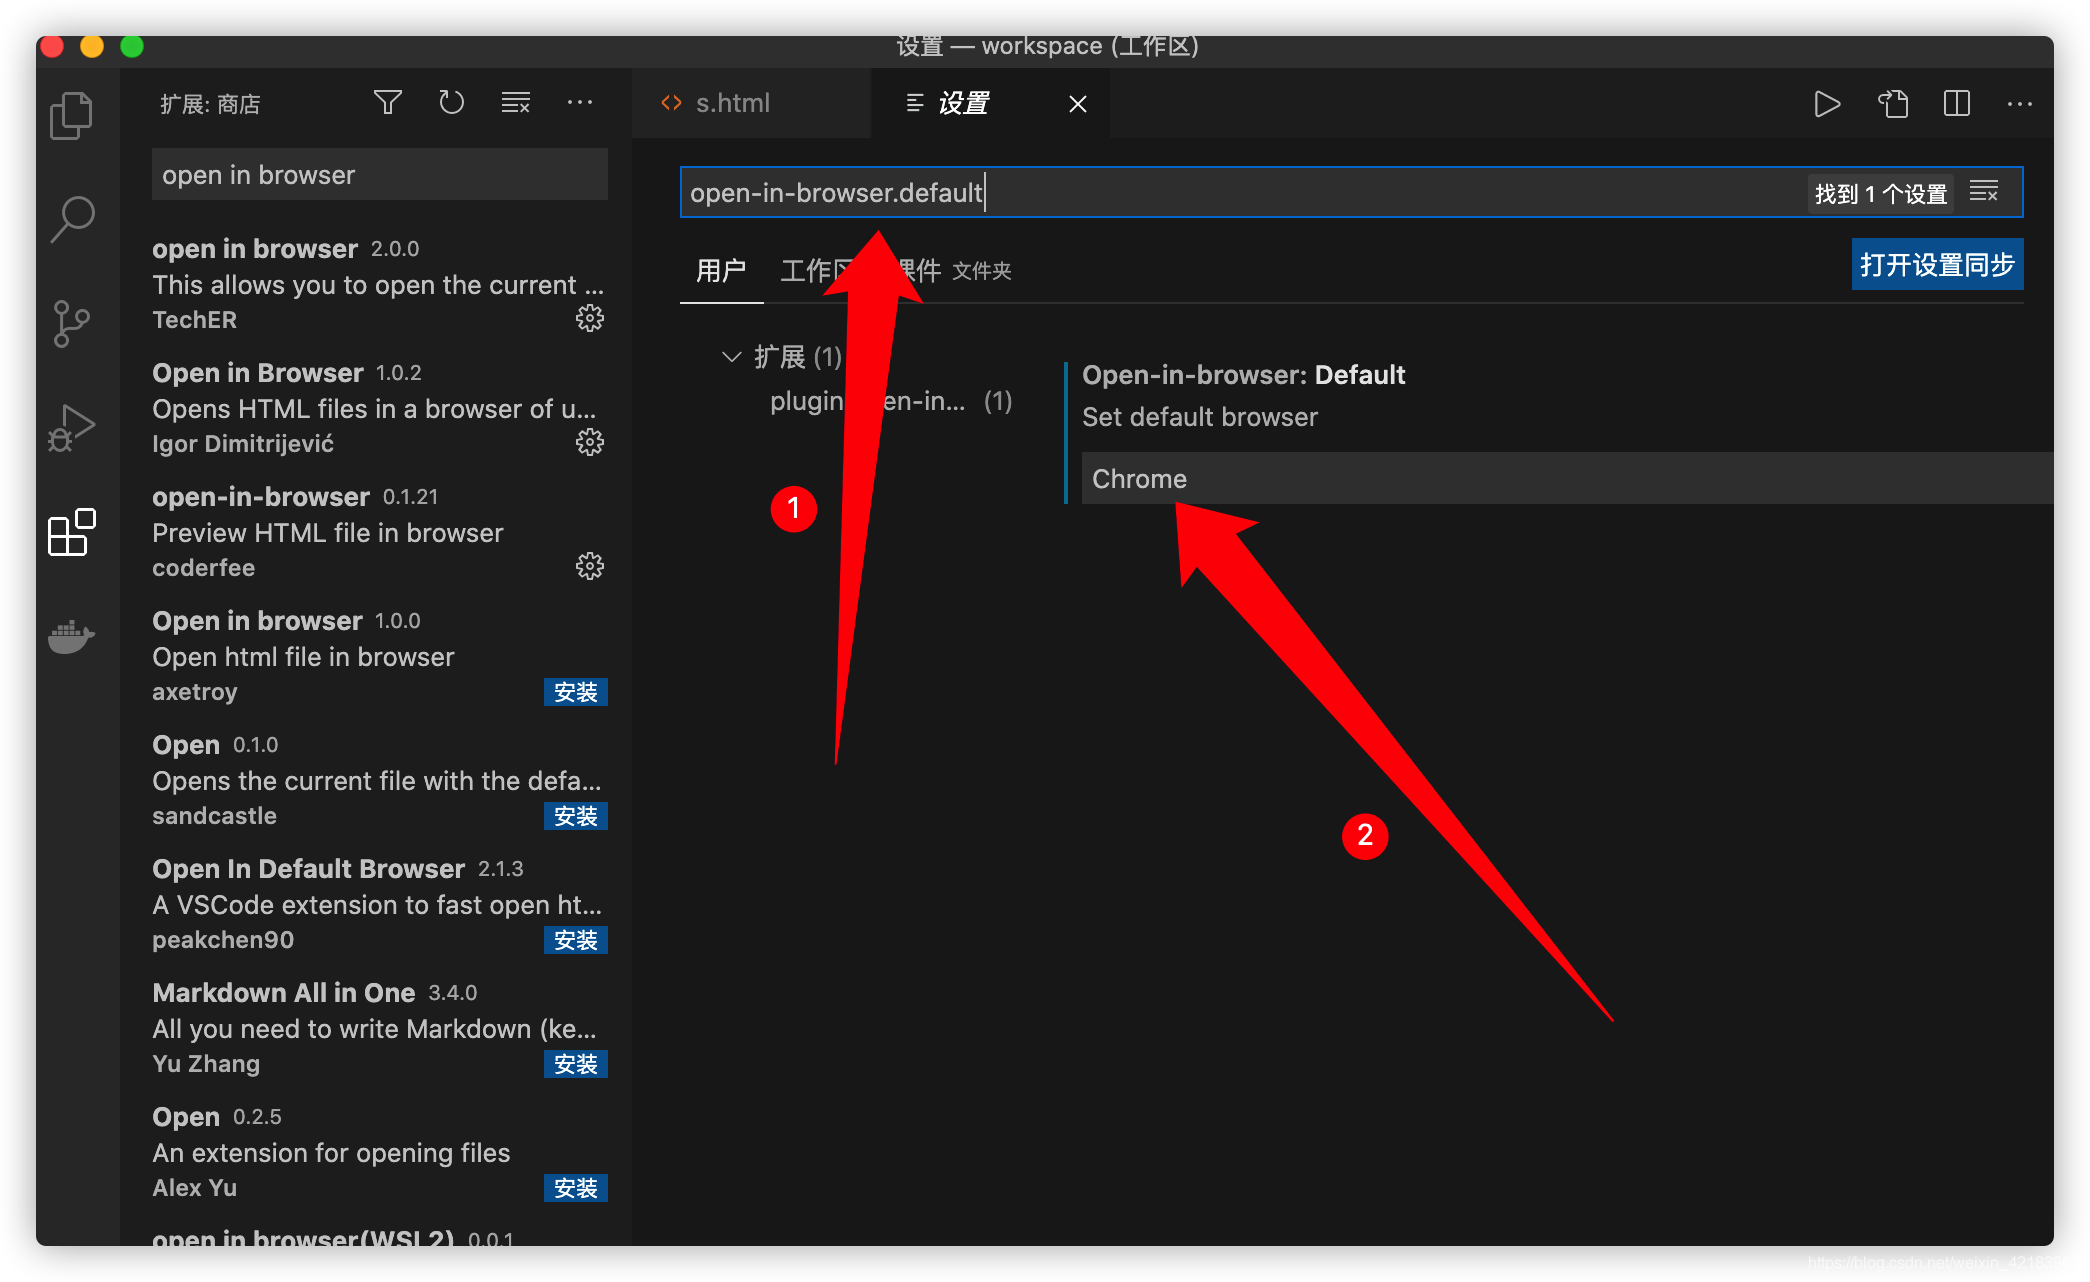Open the Docker view in the activity bar
2090x1282 pixels.
point(71,637)
